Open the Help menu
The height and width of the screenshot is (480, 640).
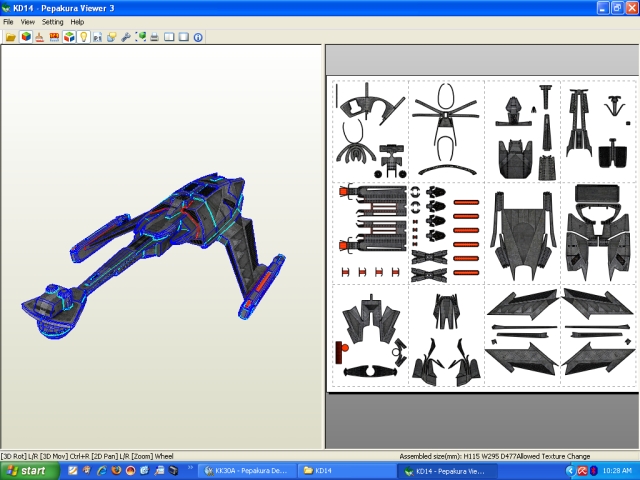point(77,22)
